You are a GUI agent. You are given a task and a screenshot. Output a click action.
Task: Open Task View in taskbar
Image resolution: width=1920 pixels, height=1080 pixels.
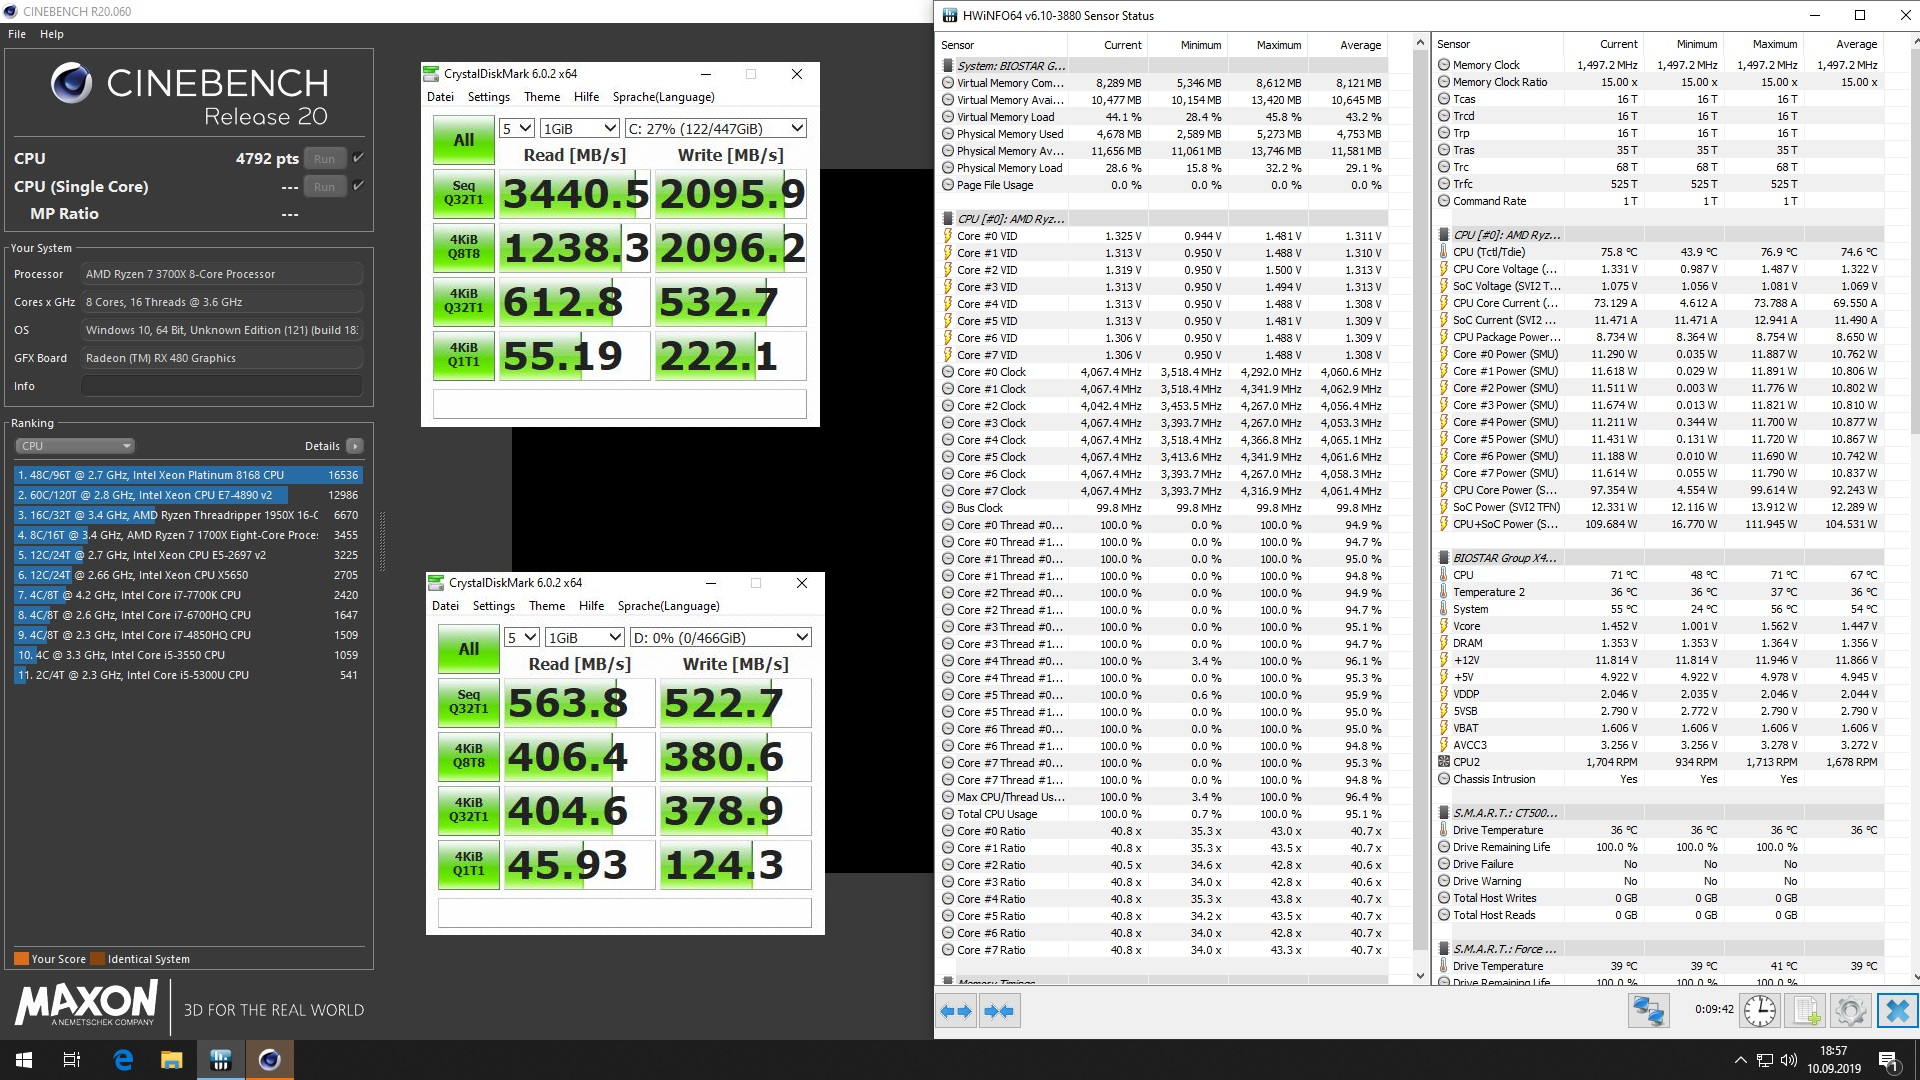click(72, 1060)
